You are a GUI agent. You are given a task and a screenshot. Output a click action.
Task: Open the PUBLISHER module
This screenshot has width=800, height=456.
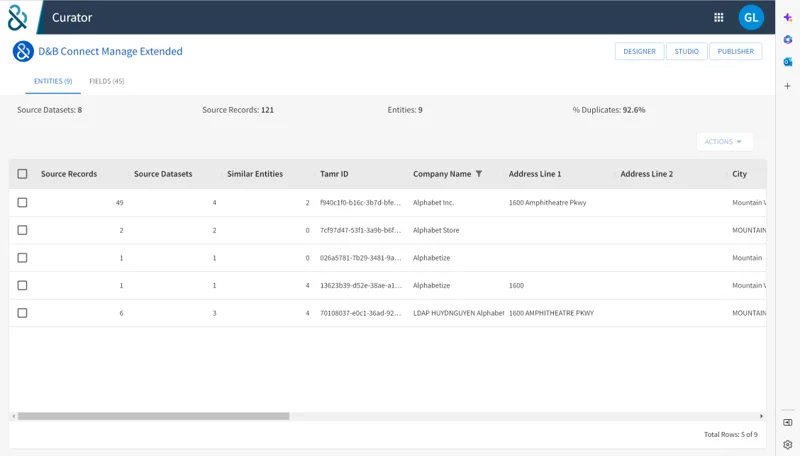pos(736,52)
